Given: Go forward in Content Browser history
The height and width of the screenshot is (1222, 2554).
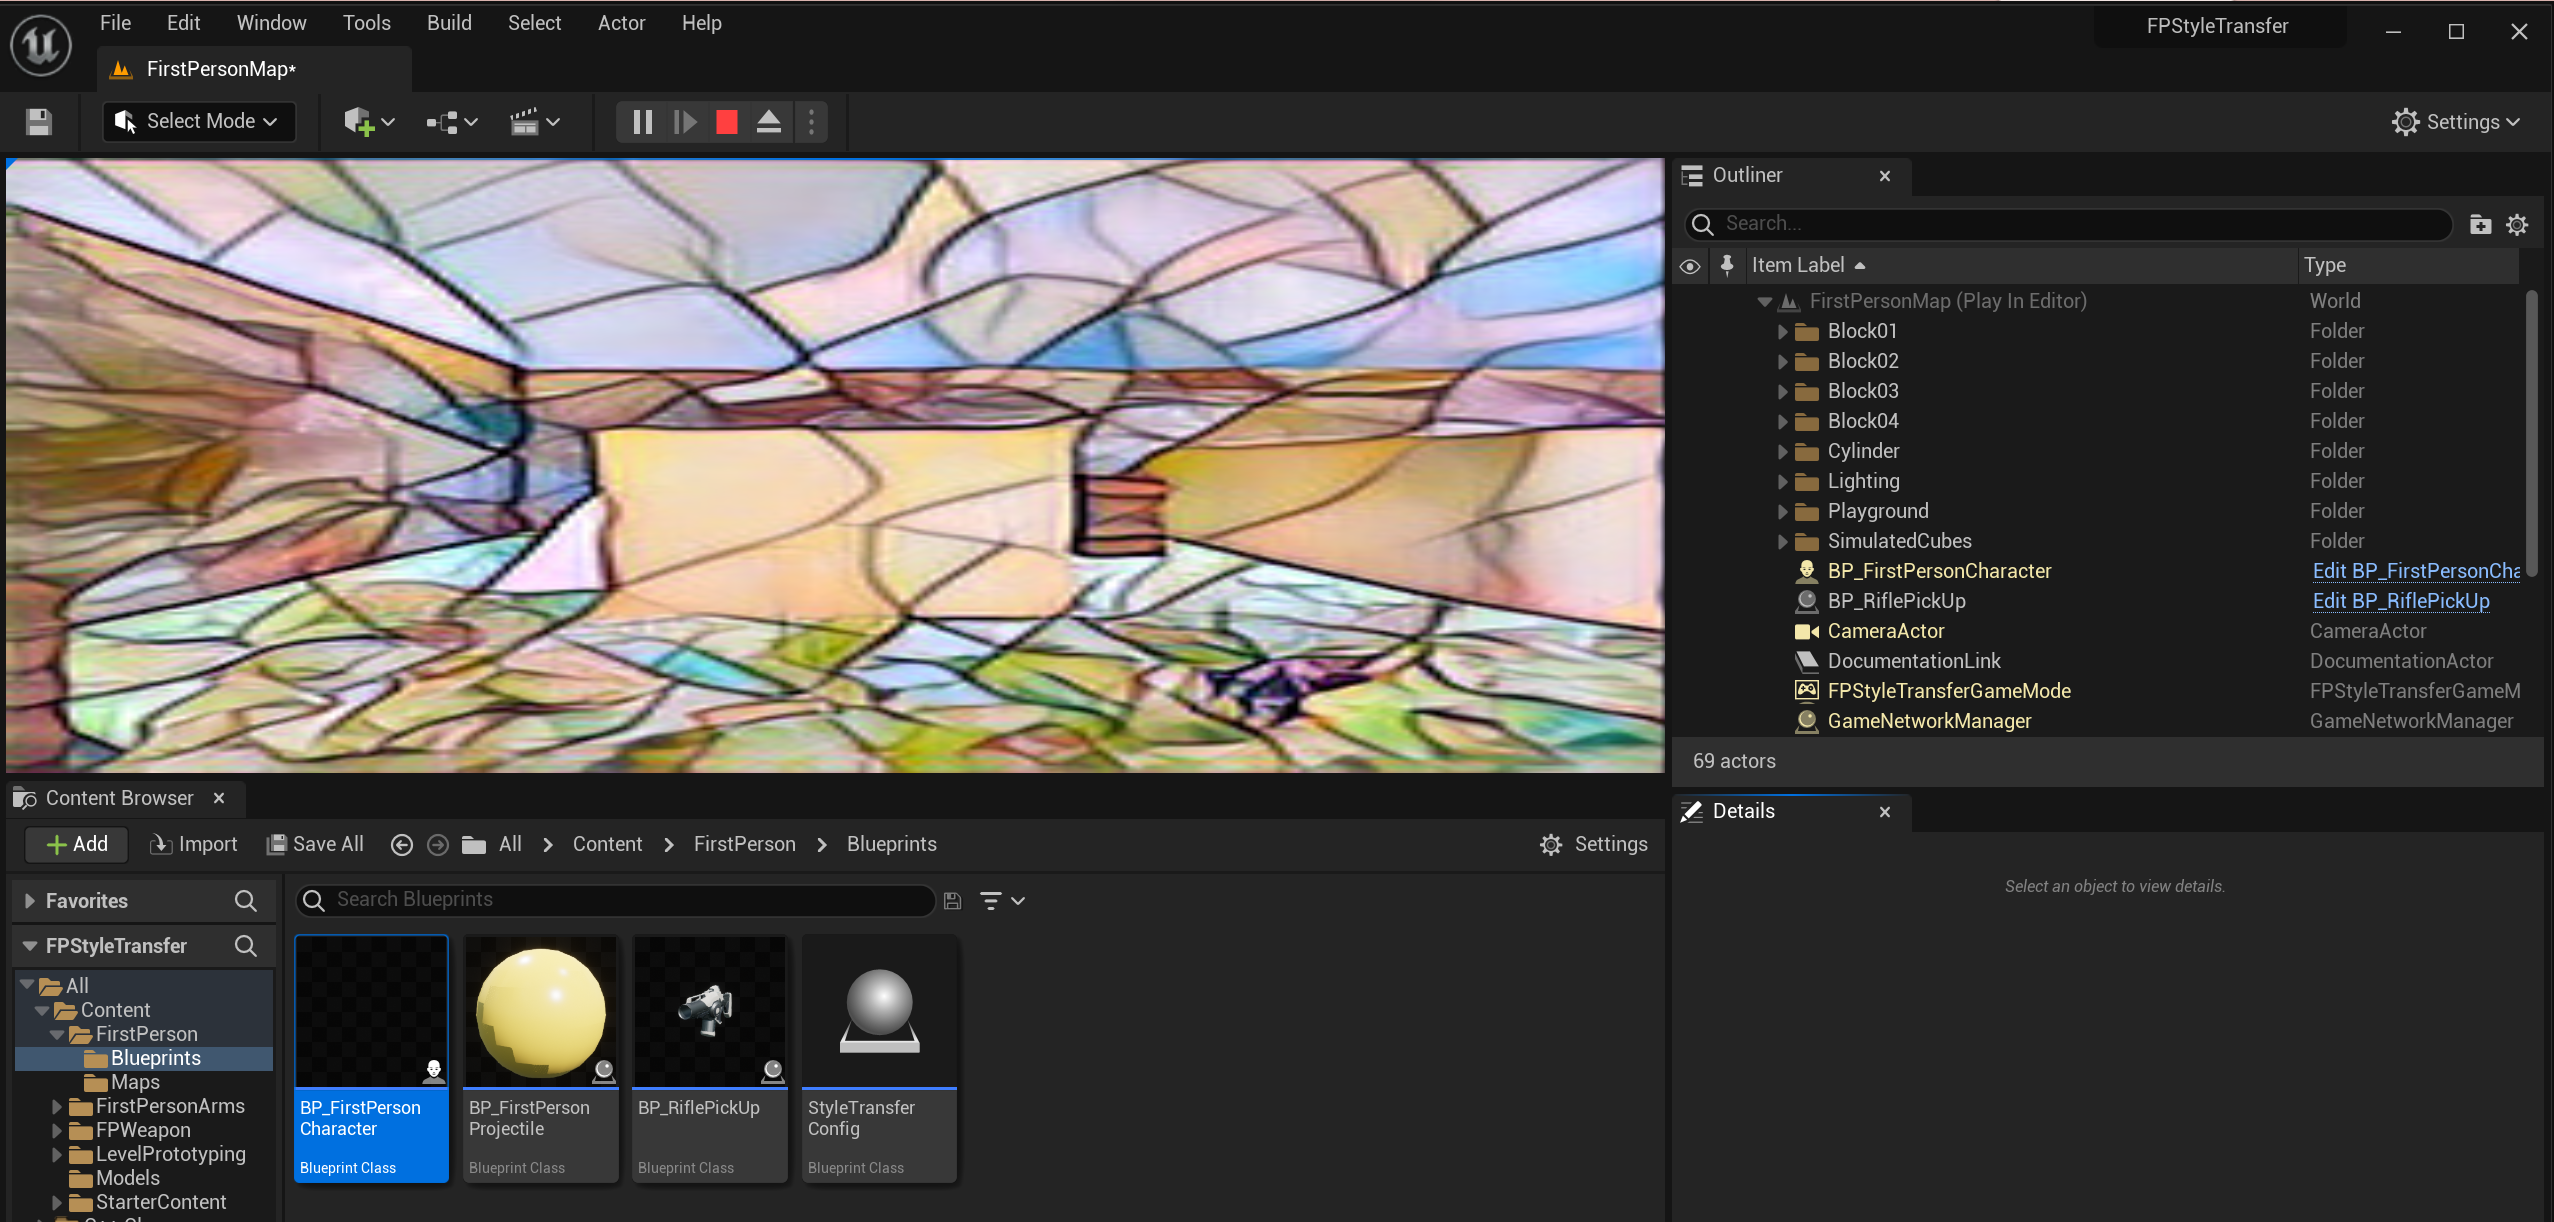Looking at the screenshot, I should [x=437, y=845].
